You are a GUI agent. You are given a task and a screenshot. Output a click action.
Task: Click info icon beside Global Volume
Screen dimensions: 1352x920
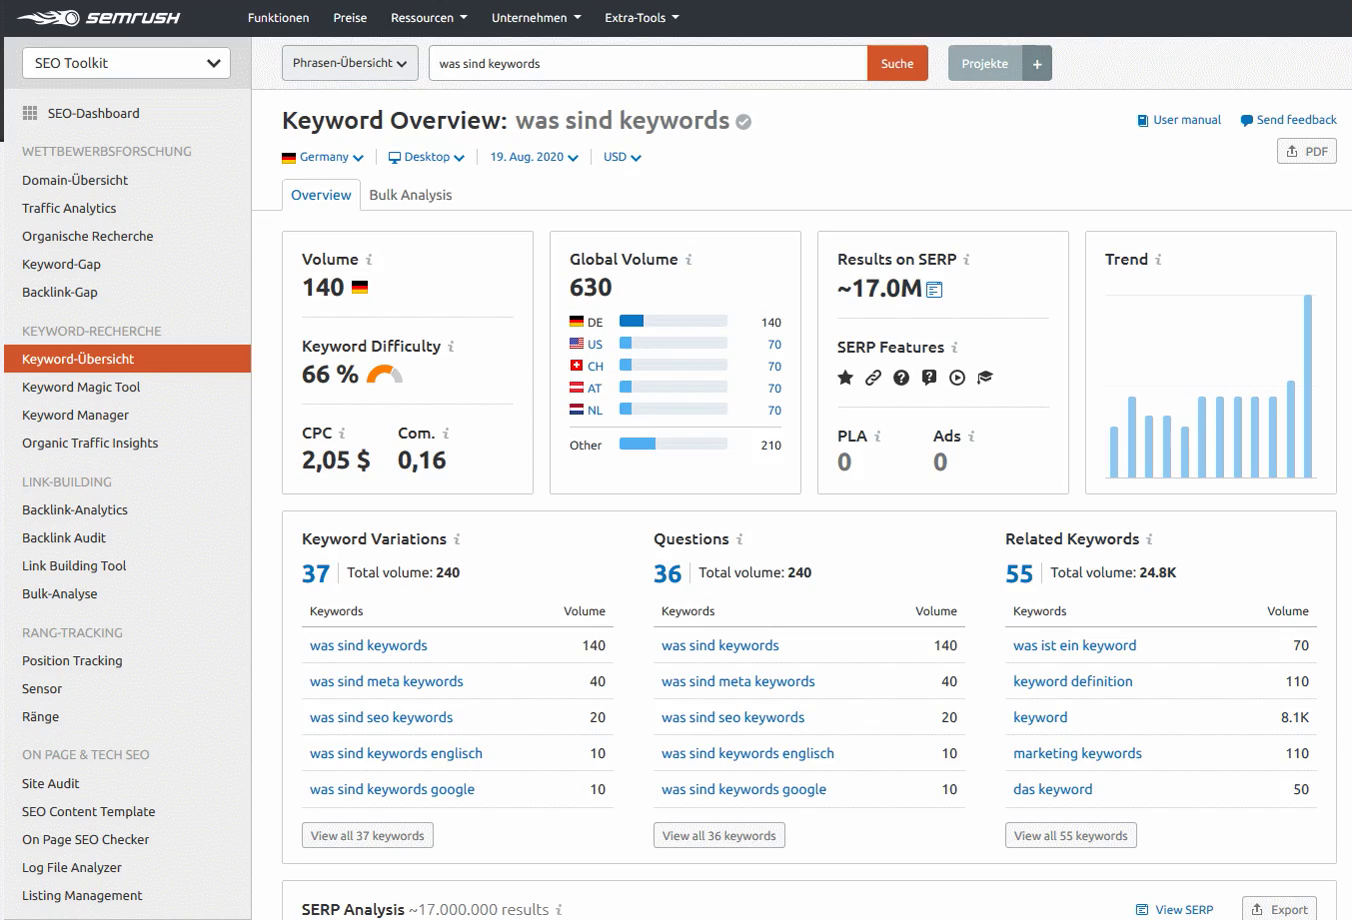(x=689, y=259)
